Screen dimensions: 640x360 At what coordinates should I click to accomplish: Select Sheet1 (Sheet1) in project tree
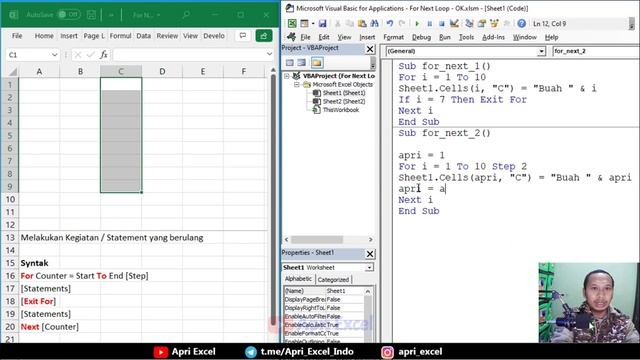point(344,93)
